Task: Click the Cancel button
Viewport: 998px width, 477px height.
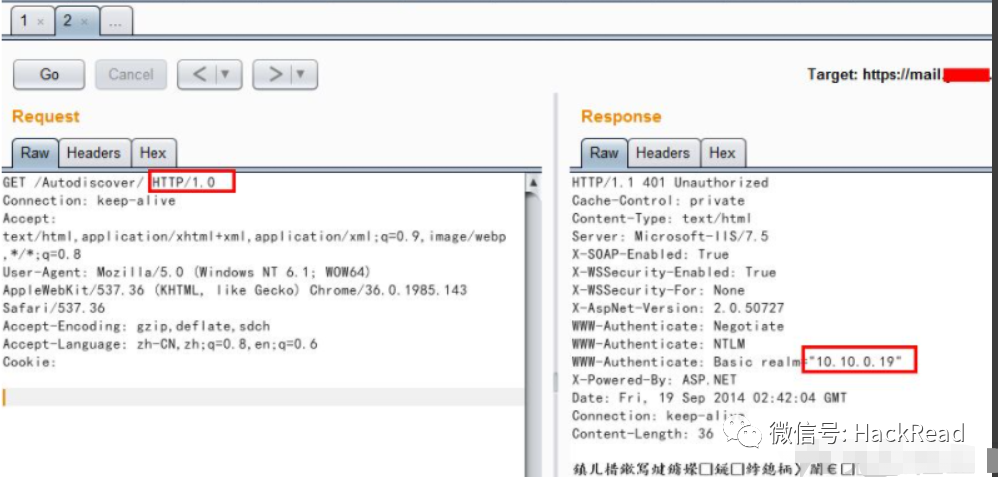Action: pyautogui.click(x=131, y=74)
